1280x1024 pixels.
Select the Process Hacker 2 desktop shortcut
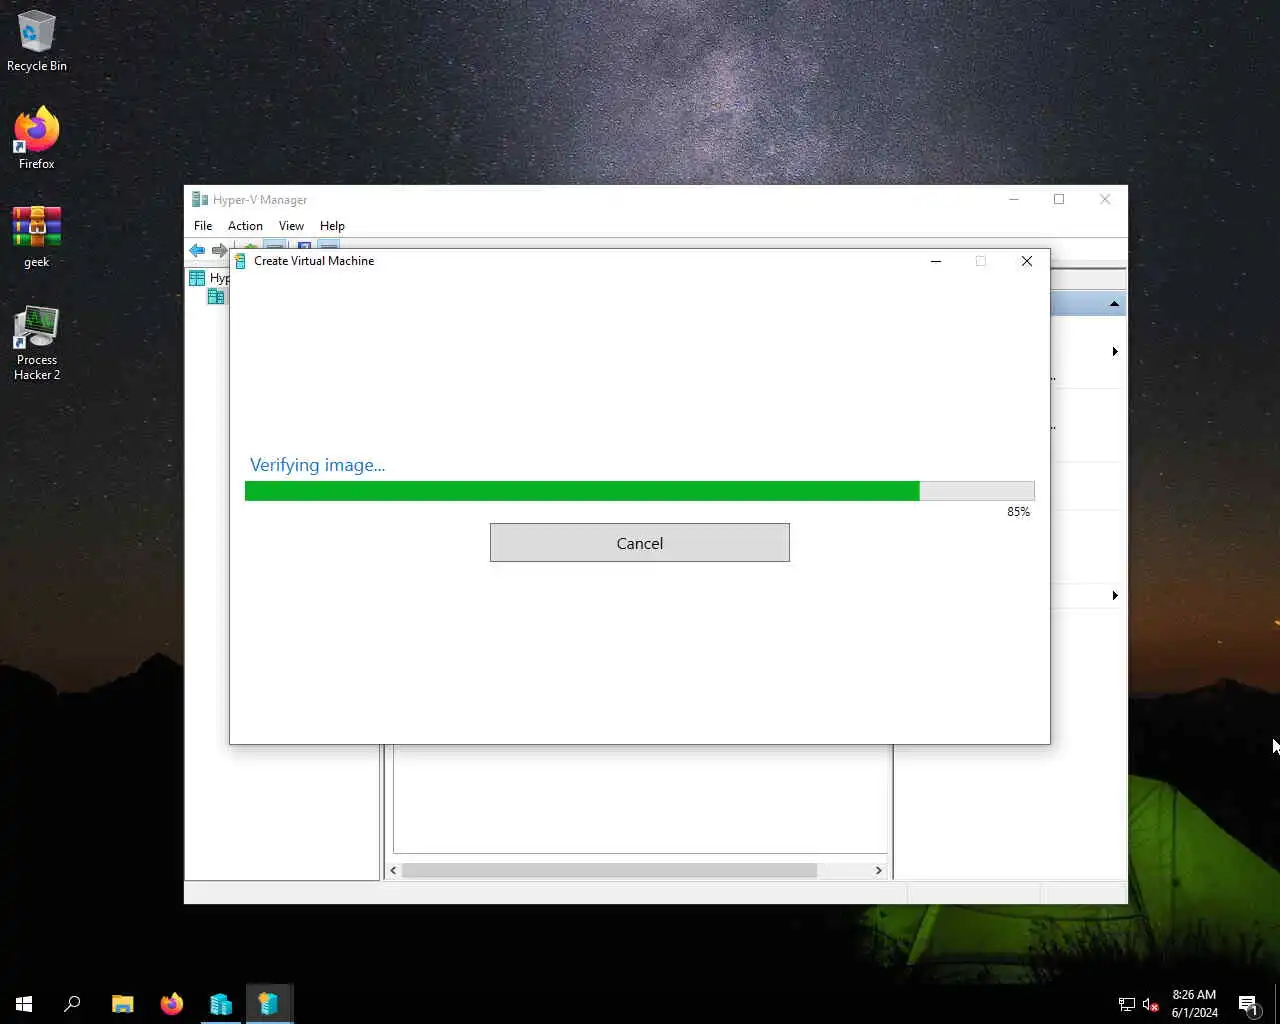coord(37,343)
